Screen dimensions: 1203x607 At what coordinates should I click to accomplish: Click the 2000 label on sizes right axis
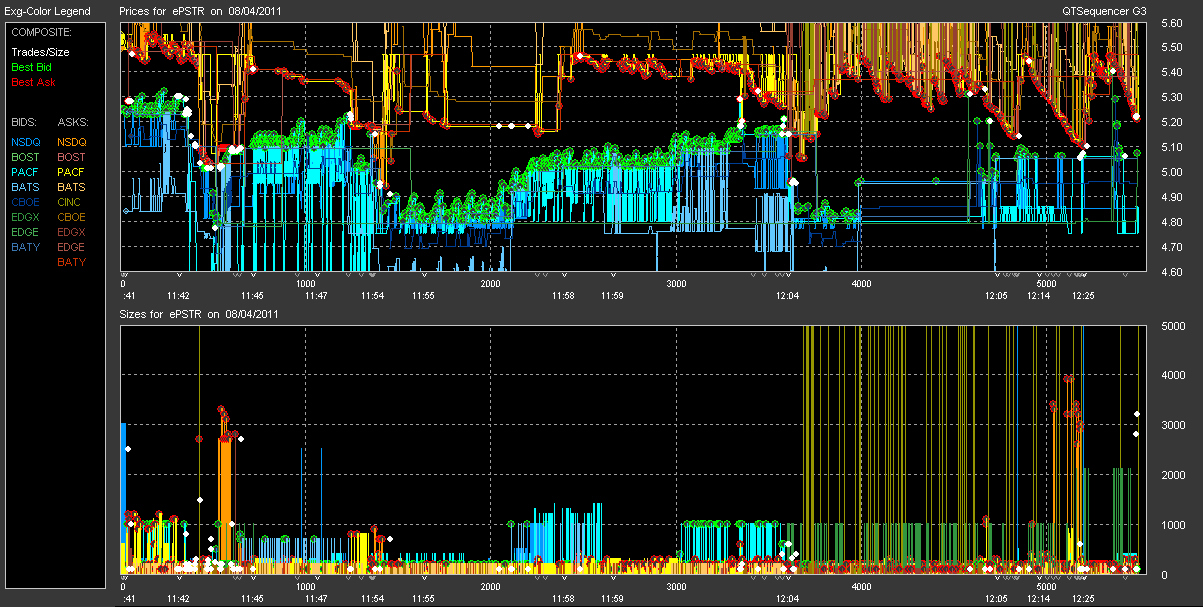(x=1172, y=475)
